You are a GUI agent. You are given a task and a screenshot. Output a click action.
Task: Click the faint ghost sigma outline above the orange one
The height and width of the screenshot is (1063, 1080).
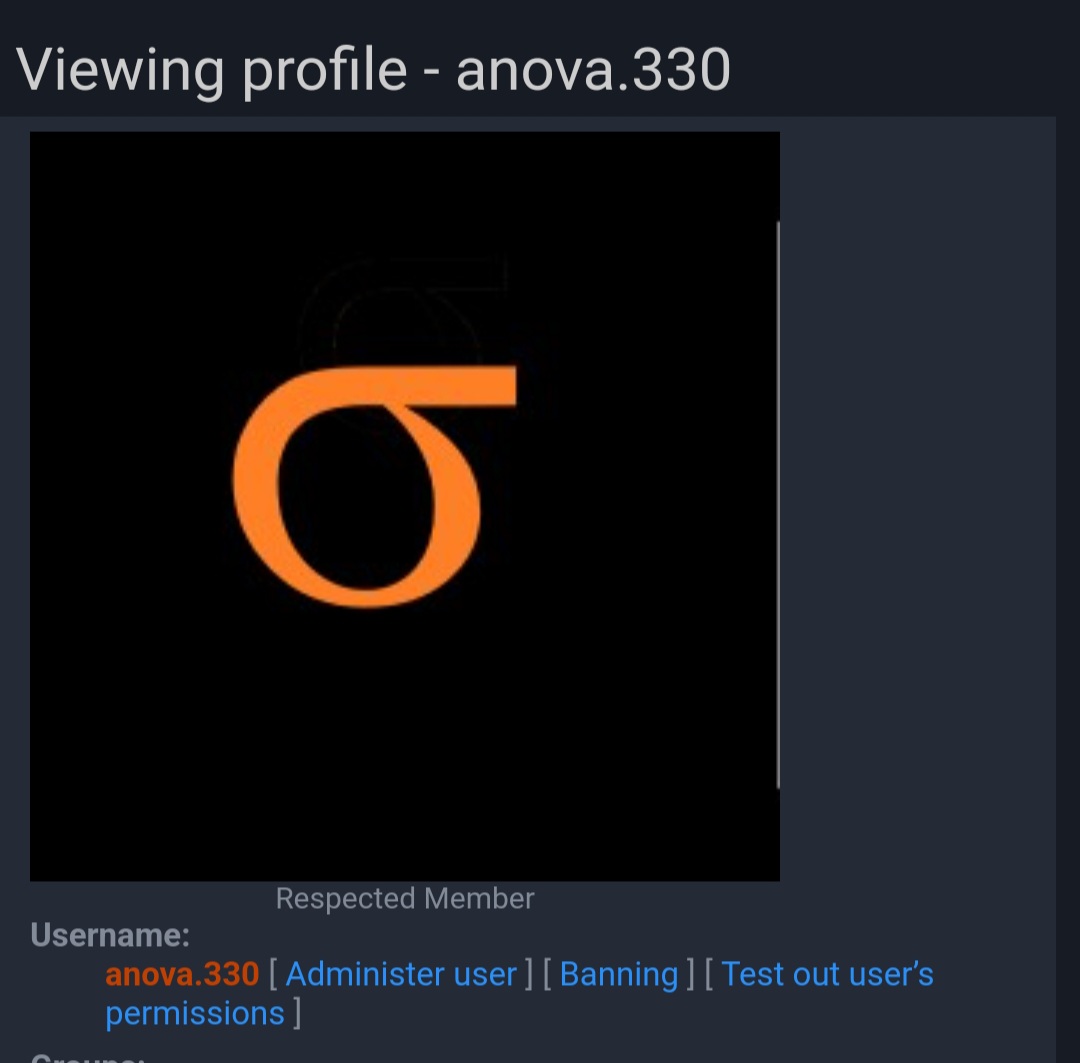tap(403, 310)
